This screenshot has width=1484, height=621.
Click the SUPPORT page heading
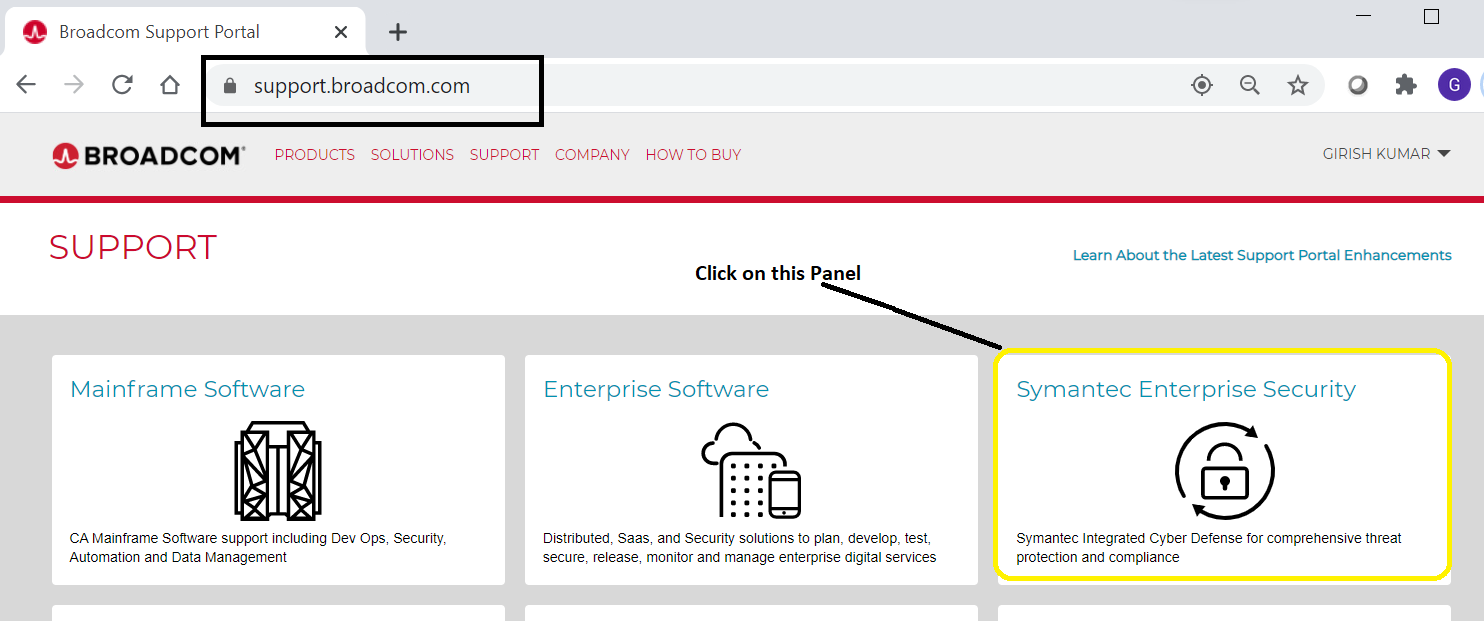point(133,248)
